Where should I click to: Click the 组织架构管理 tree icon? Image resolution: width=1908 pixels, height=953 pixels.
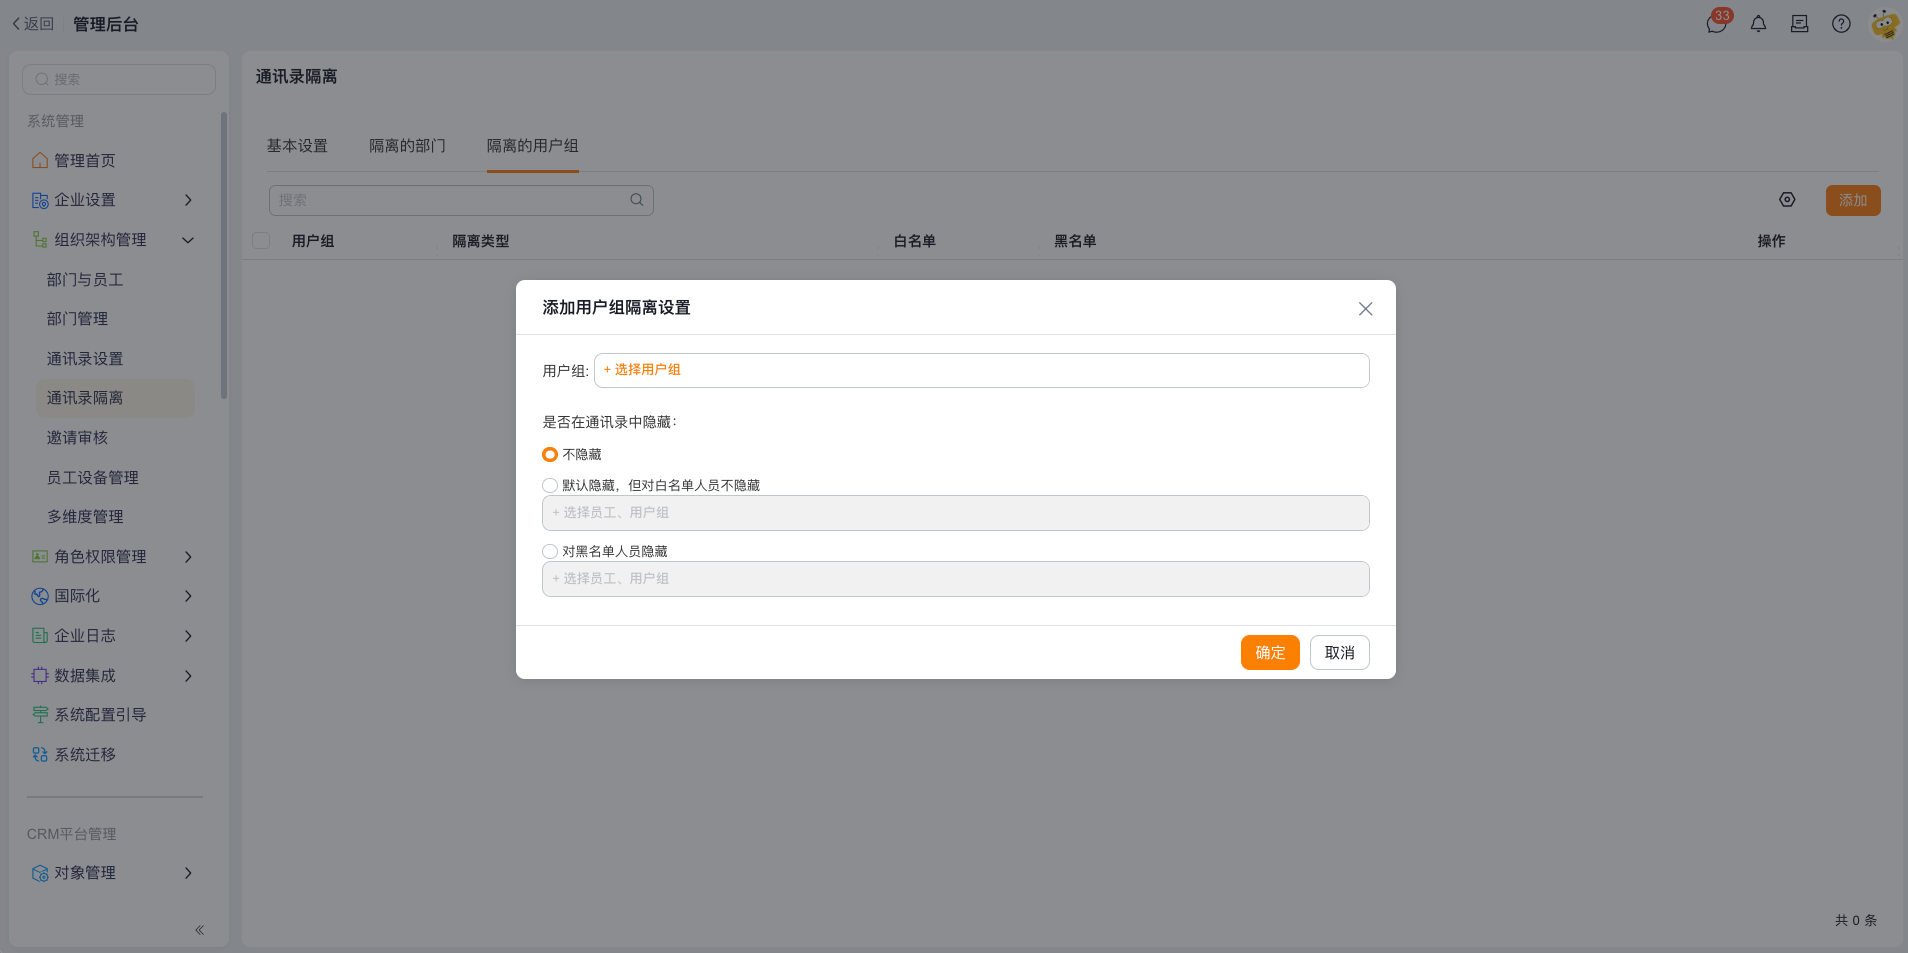pos(40,240)
